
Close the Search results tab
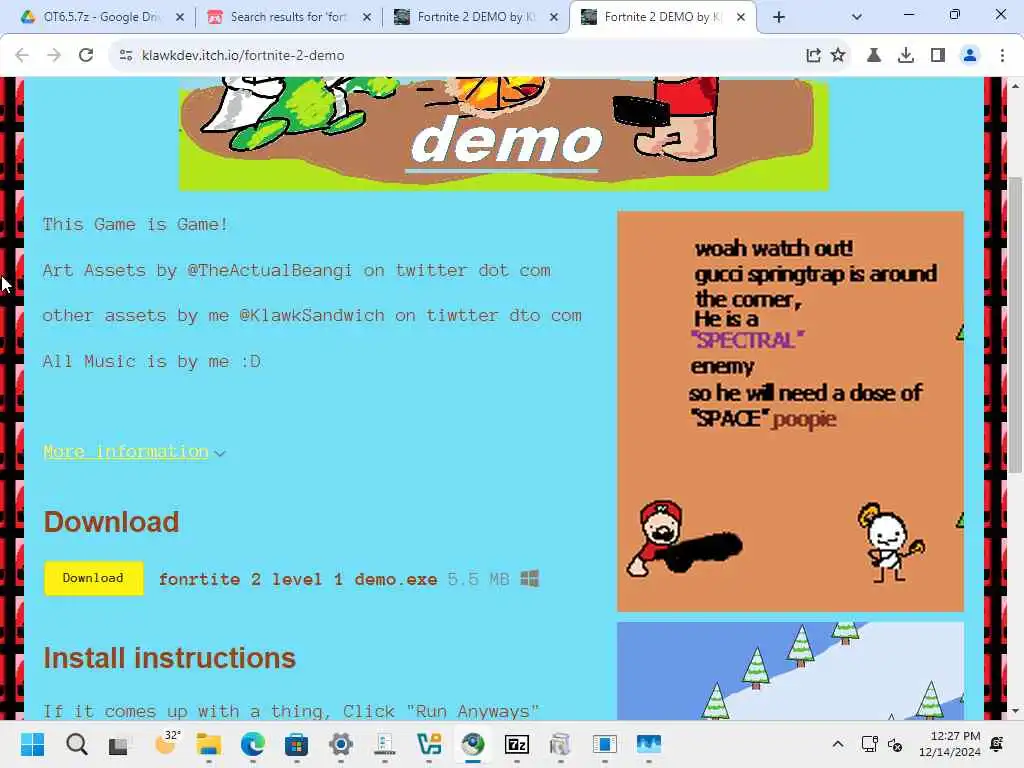click(x=367, y=17)
